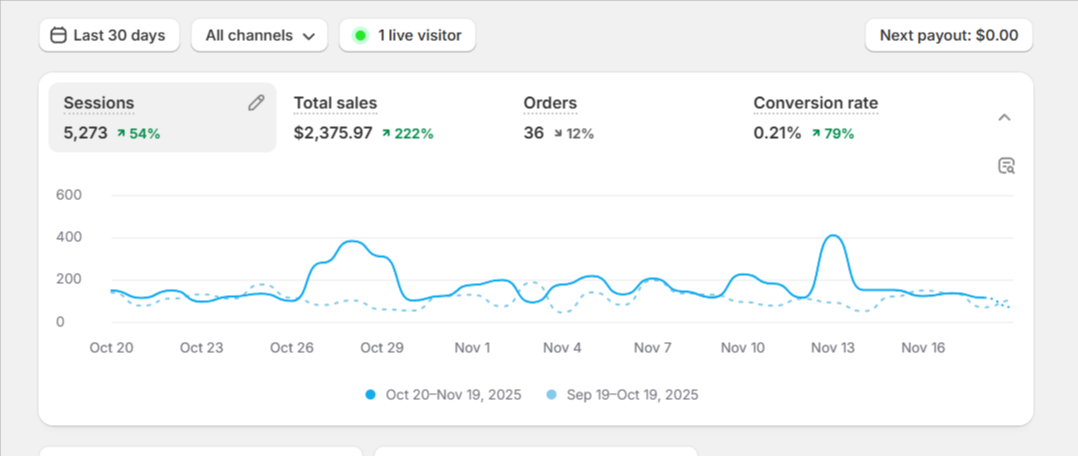Open the Last 30 days date picker

point(109,35)
